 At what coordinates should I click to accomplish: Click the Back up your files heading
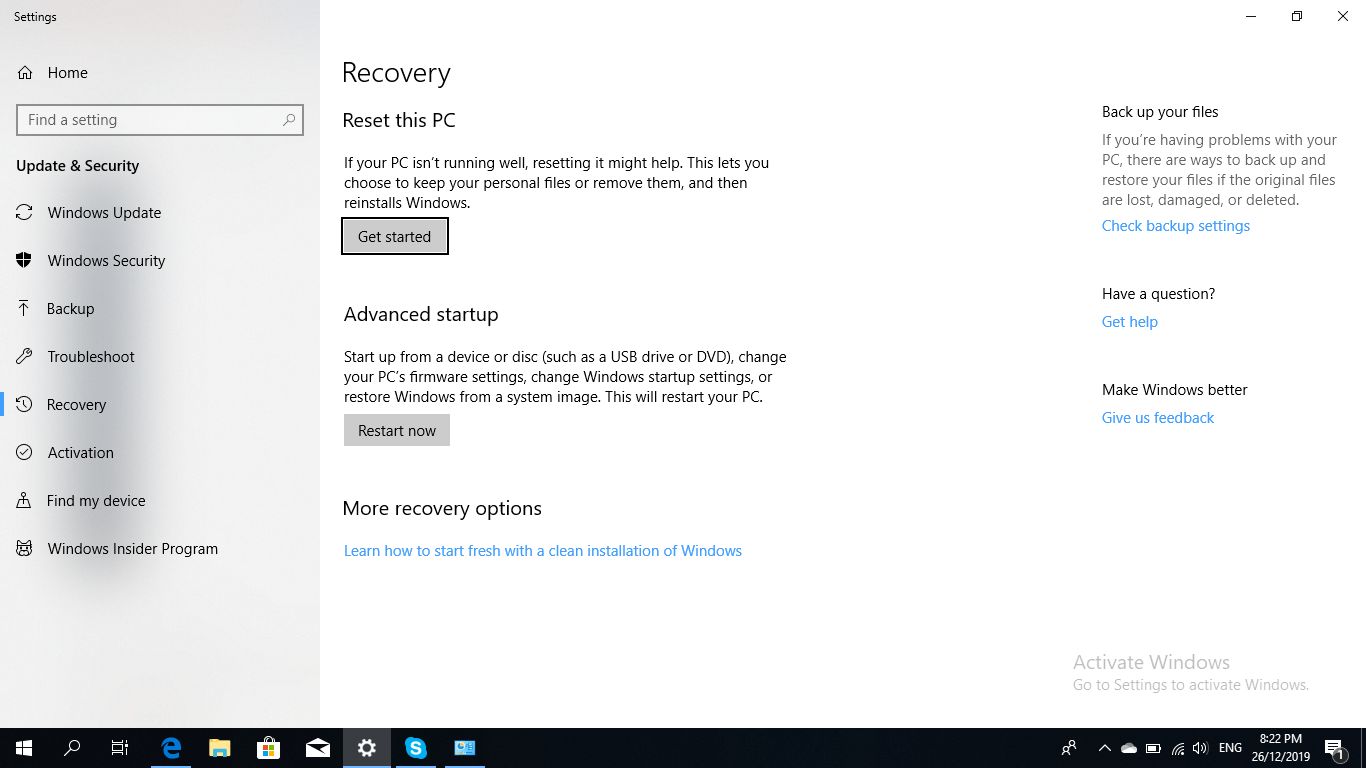pos(1160,112)
